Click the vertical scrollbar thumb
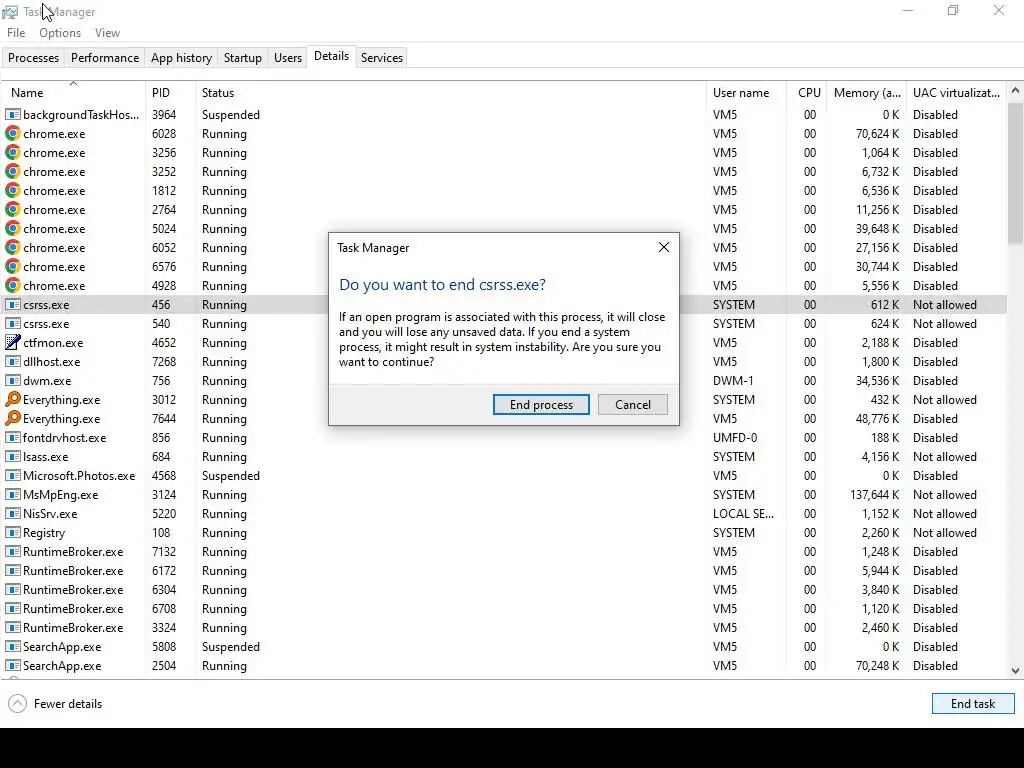Viewport: 1024px width, 768px height. 1016,172
